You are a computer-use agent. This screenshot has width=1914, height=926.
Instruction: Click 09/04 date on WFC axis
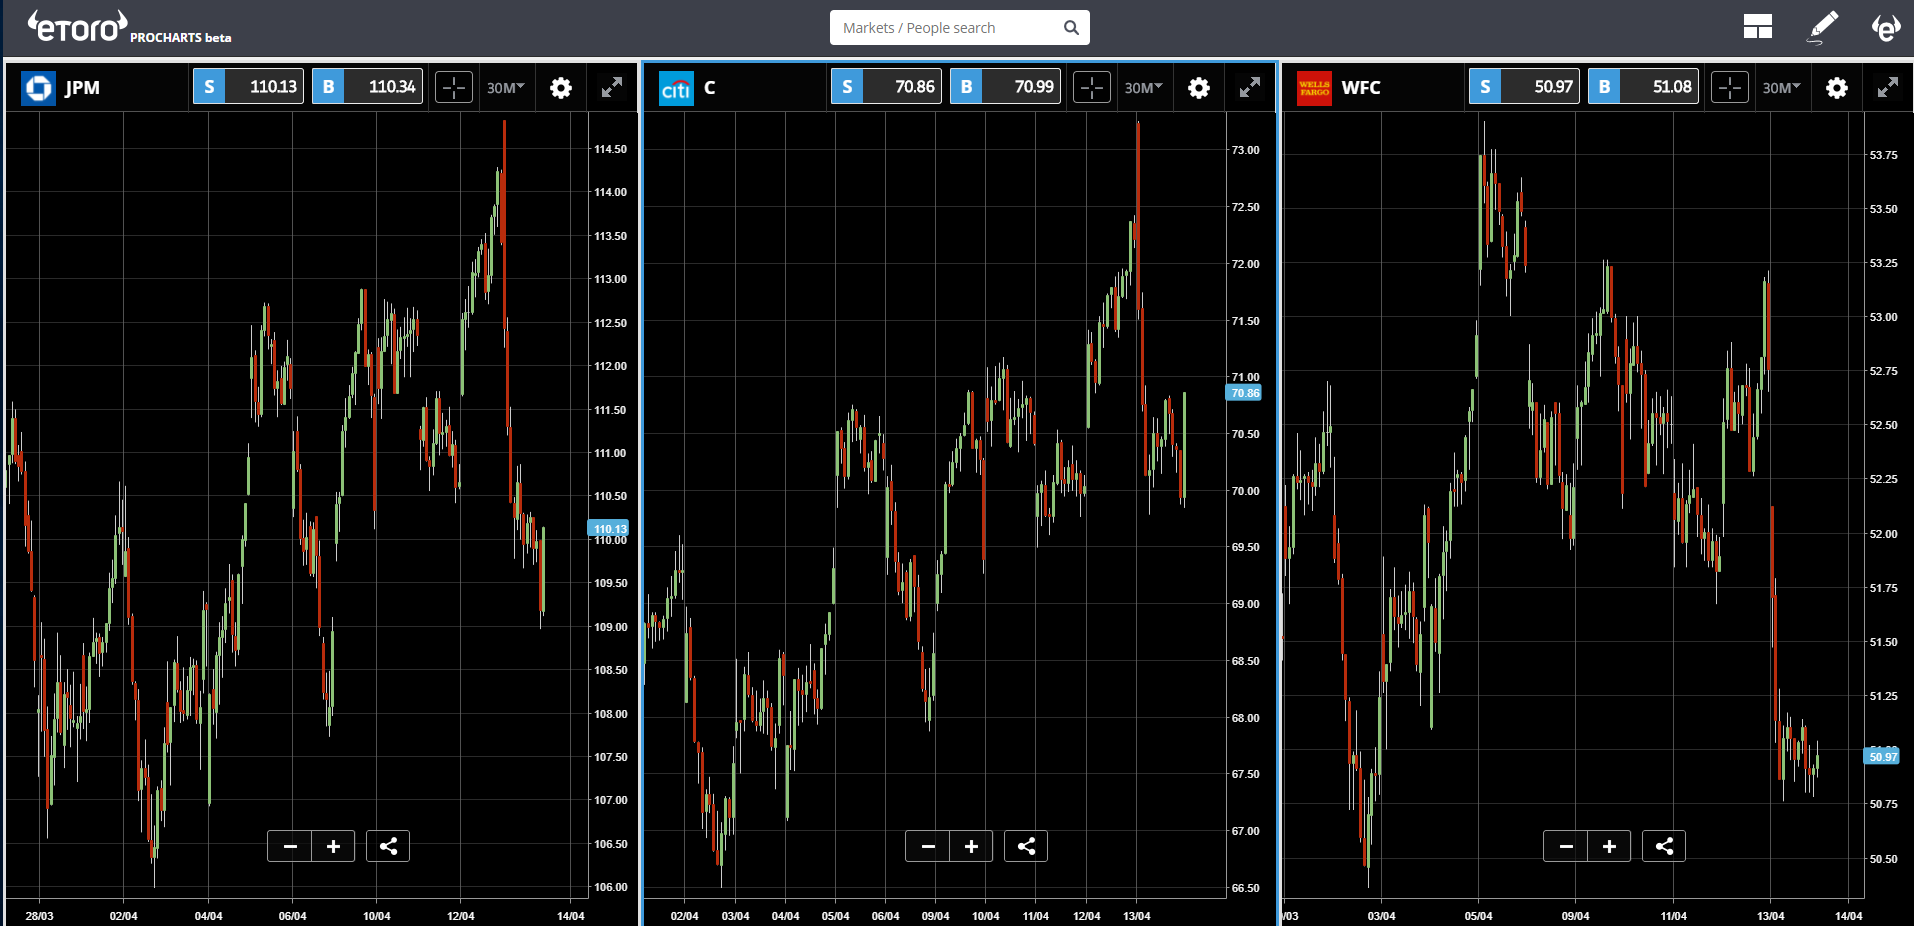point(1576,916)
